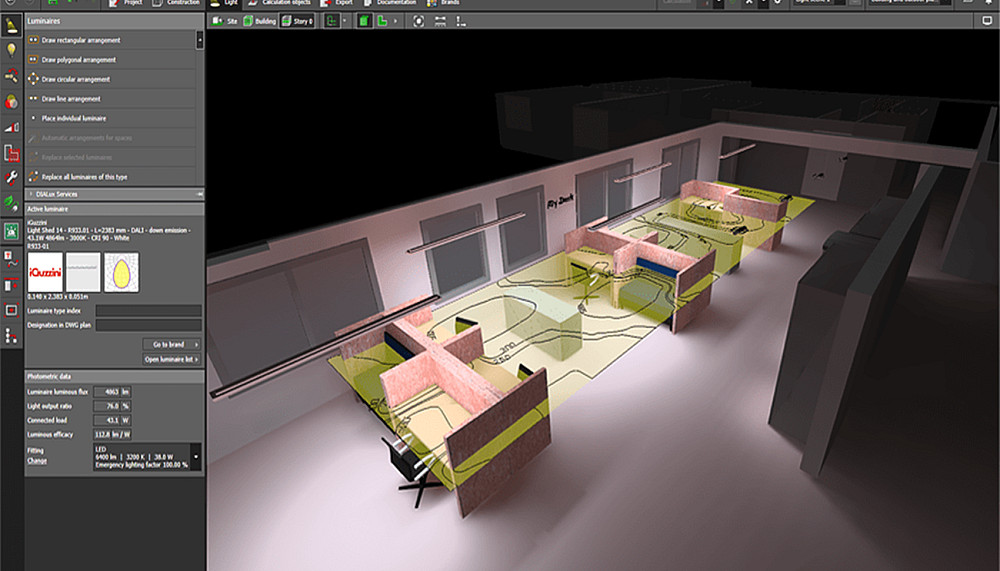Expand more views arrow after the L-shaped icon

[395, 21]
